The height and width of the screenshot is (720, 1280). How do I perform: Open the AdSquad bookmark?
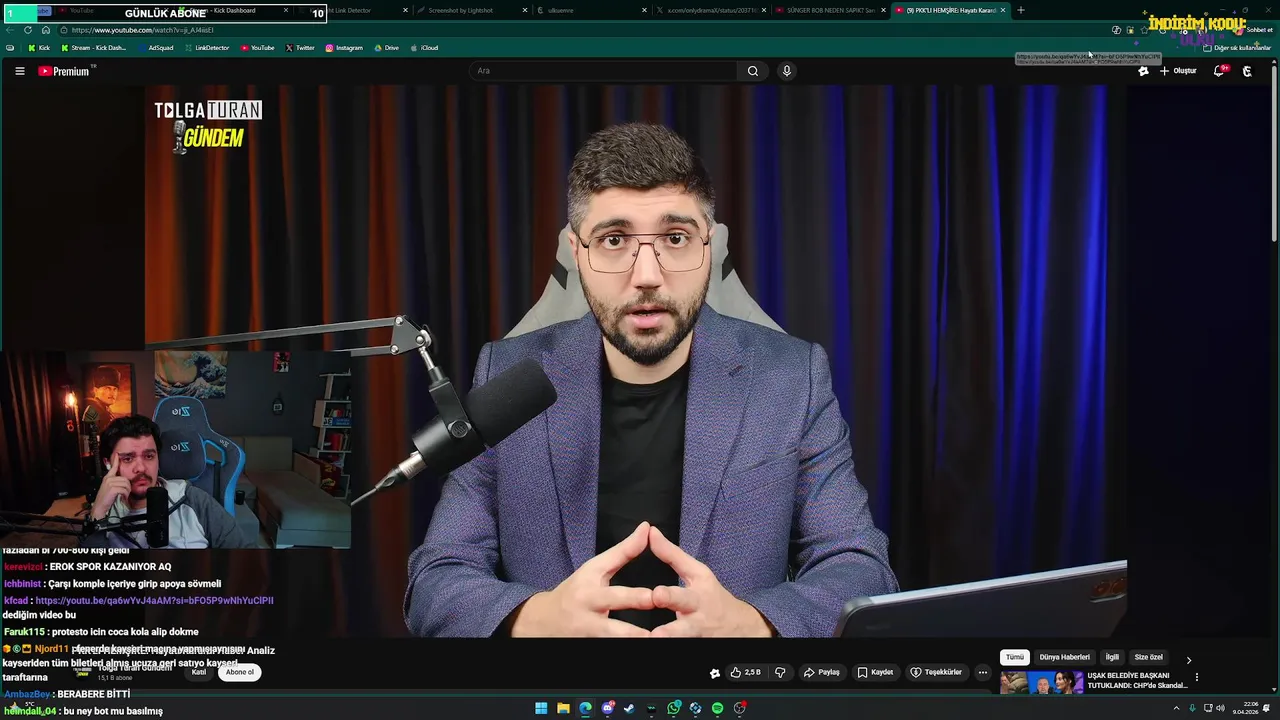155,48
